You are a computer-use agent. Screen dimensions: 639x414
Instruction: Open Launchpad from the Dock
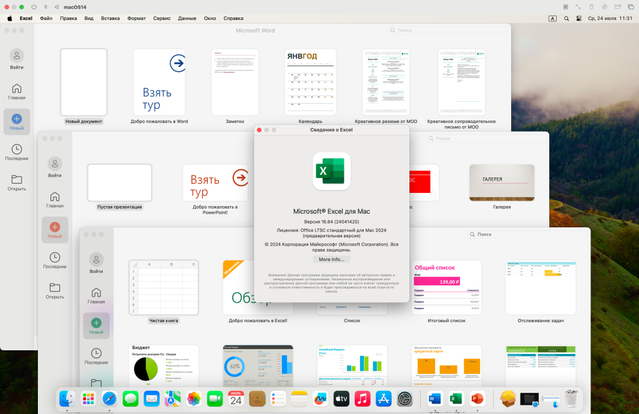(88, 399)
